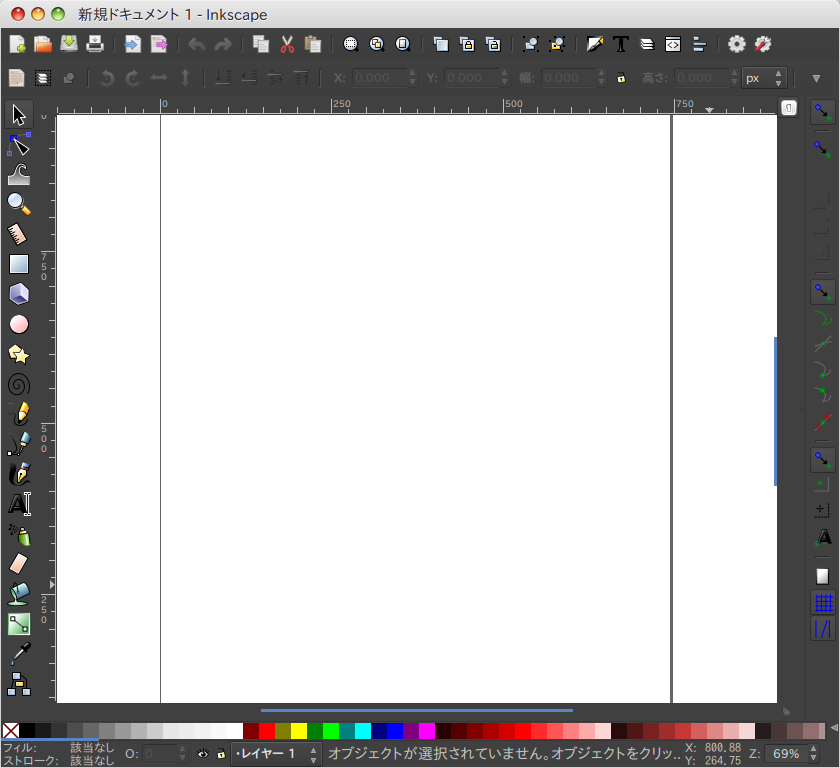840x768 pixels.
Task: Open the XML editor
Action: click(673, 44)
